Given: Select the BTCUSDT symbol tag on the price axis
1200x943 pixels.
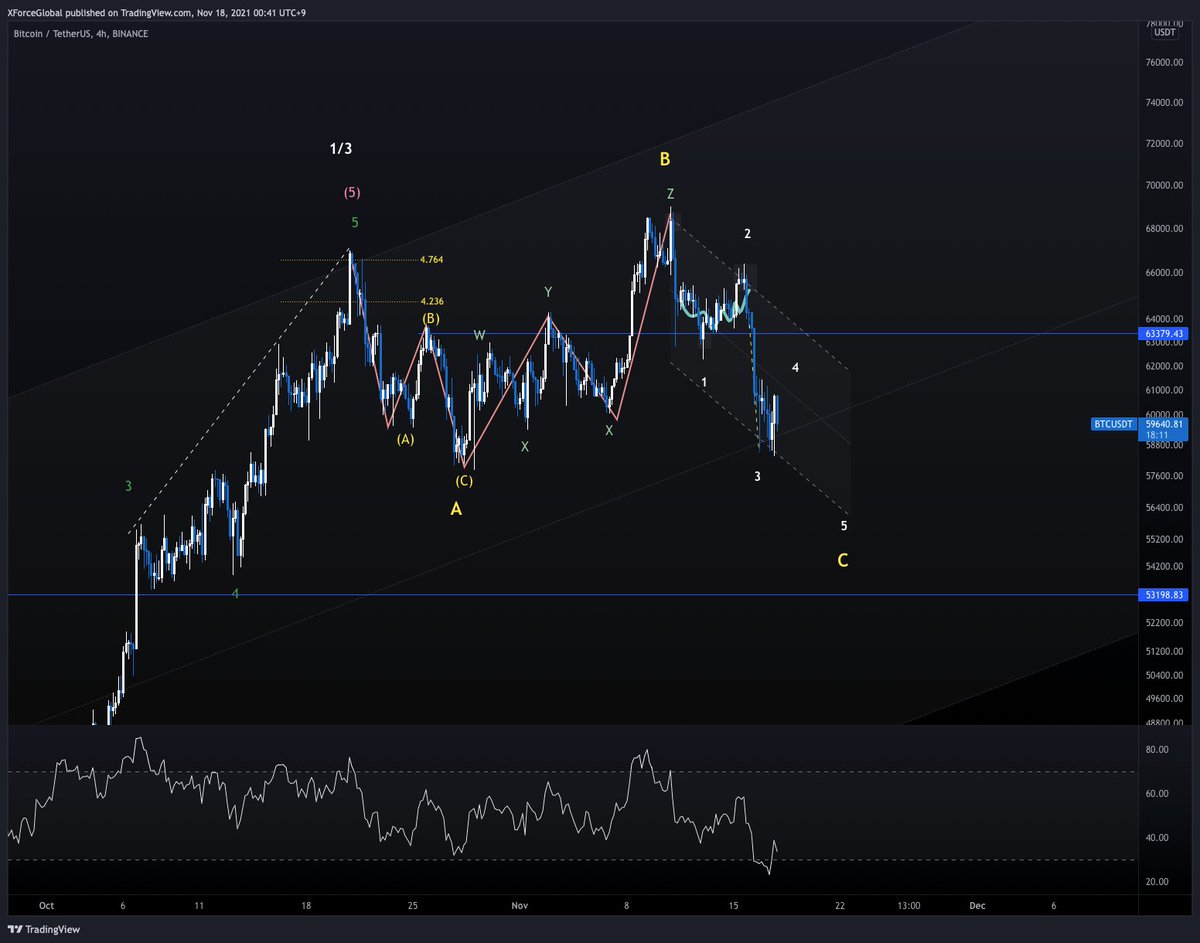Looking at the screenshot, I should [1114, 424].
